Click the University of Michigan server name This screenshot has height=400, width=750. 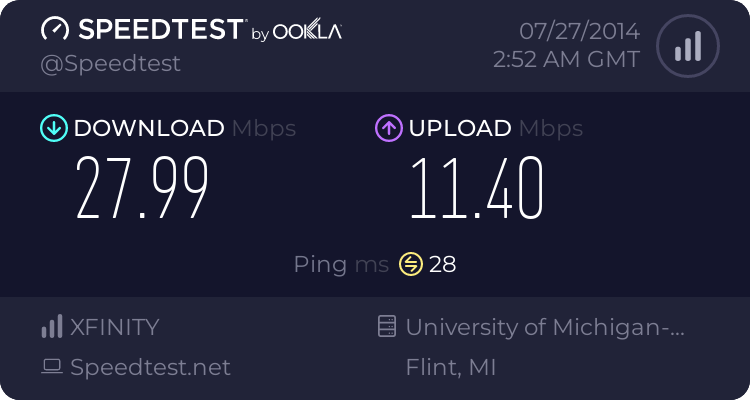coord(547,327)
